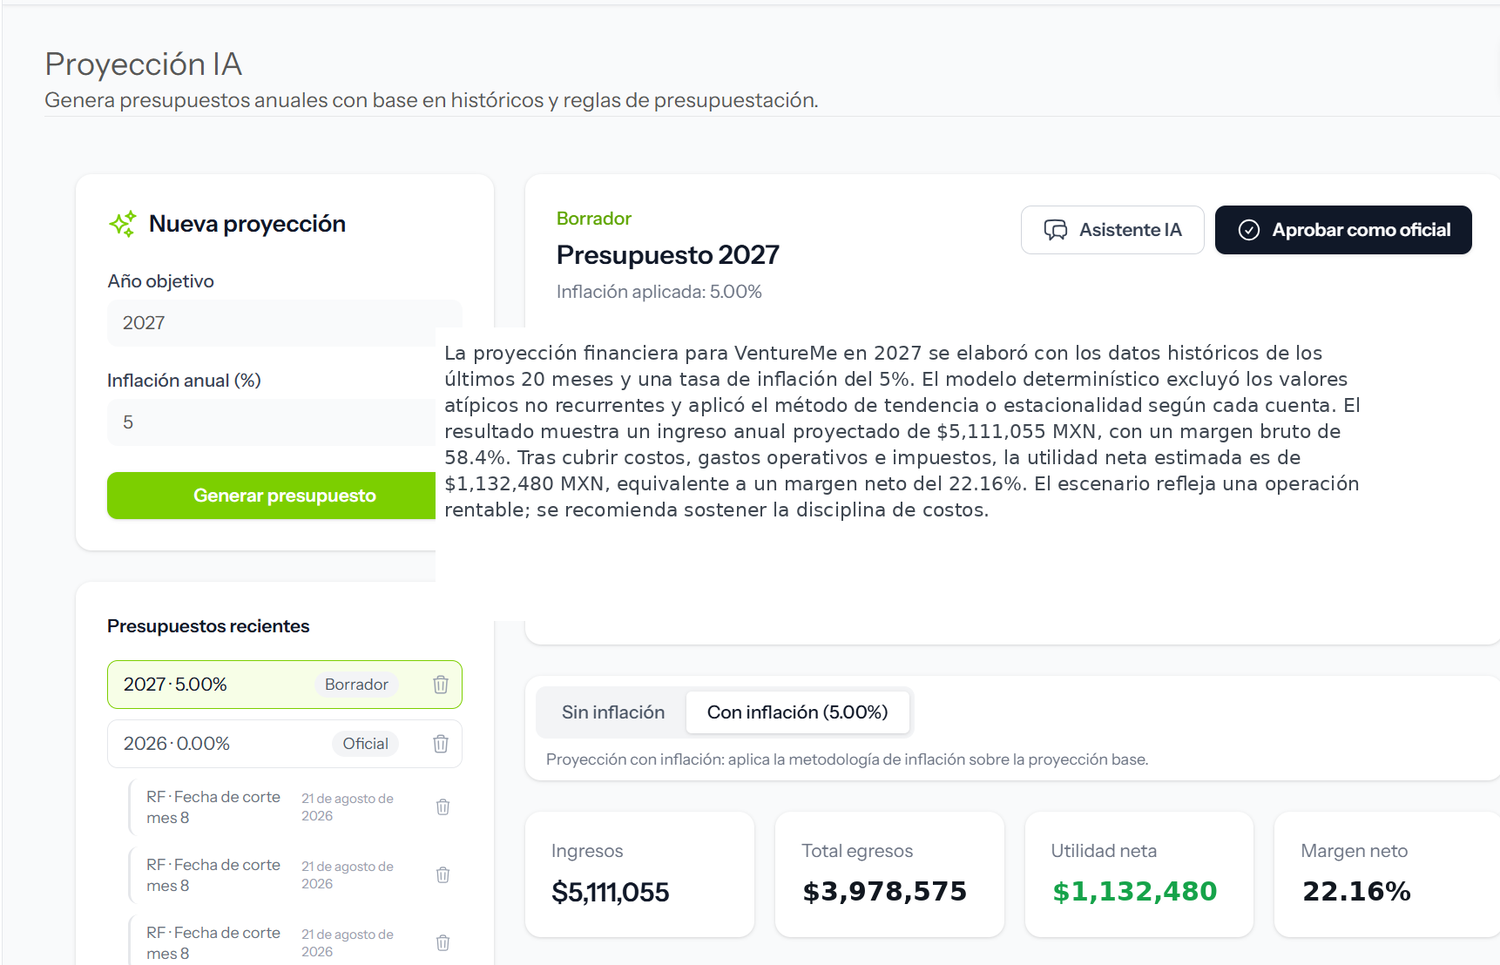Select Con inflación (5.00%) tab
The height and width of the screenshot is (965, 1500).
797,712
